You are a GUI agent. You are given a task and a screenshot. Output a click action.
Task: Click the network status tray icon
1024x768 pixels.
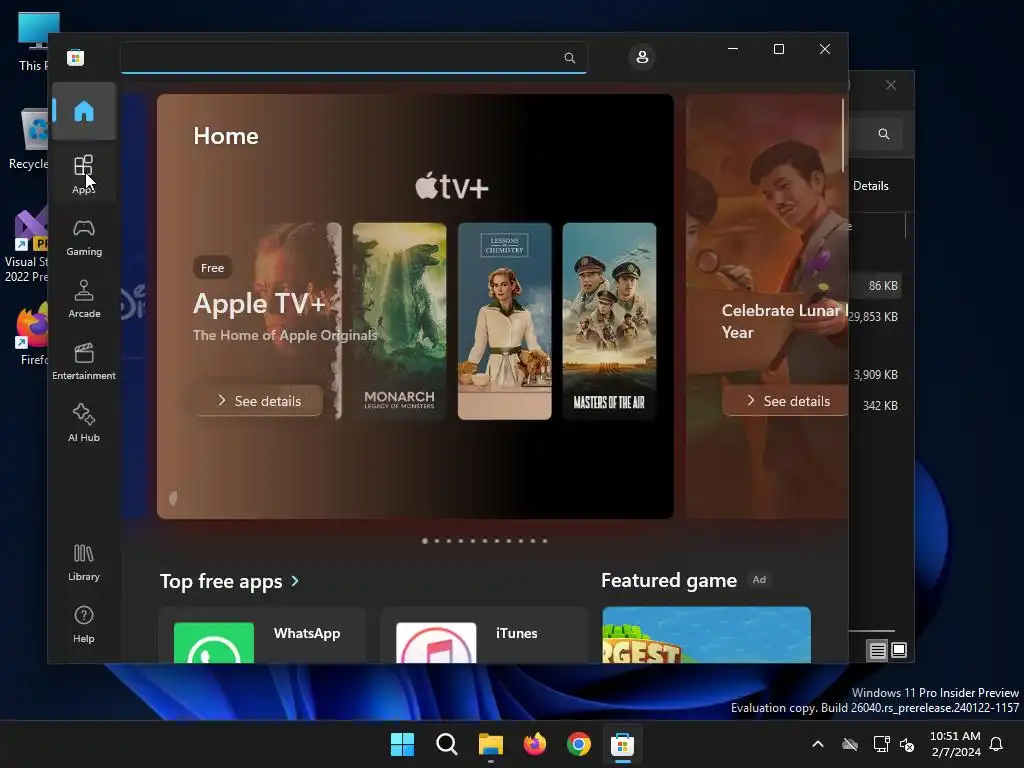[x=882, y=744]
